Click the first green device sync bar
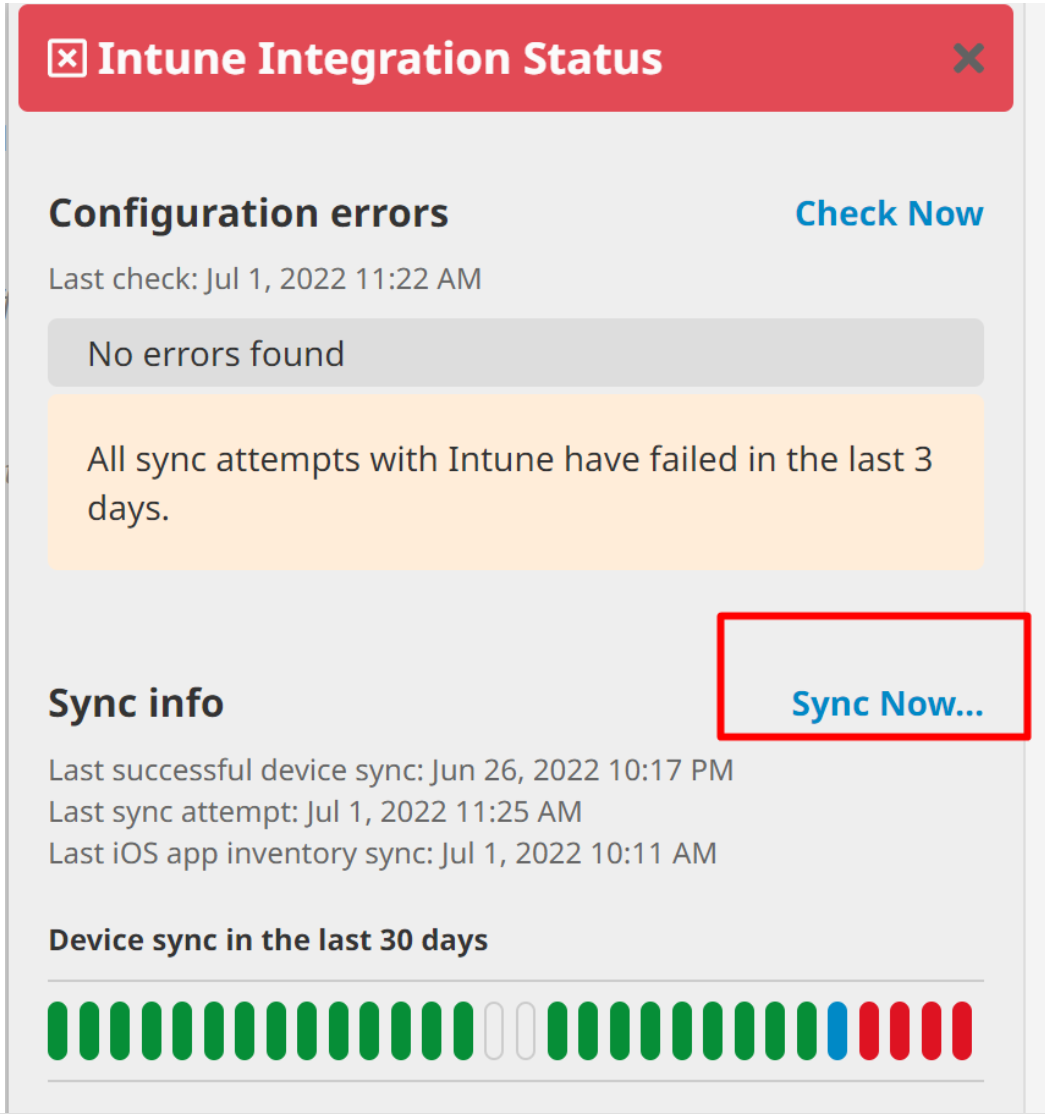Screen dimensions: 1045x1114 [x=58, y=1031]
